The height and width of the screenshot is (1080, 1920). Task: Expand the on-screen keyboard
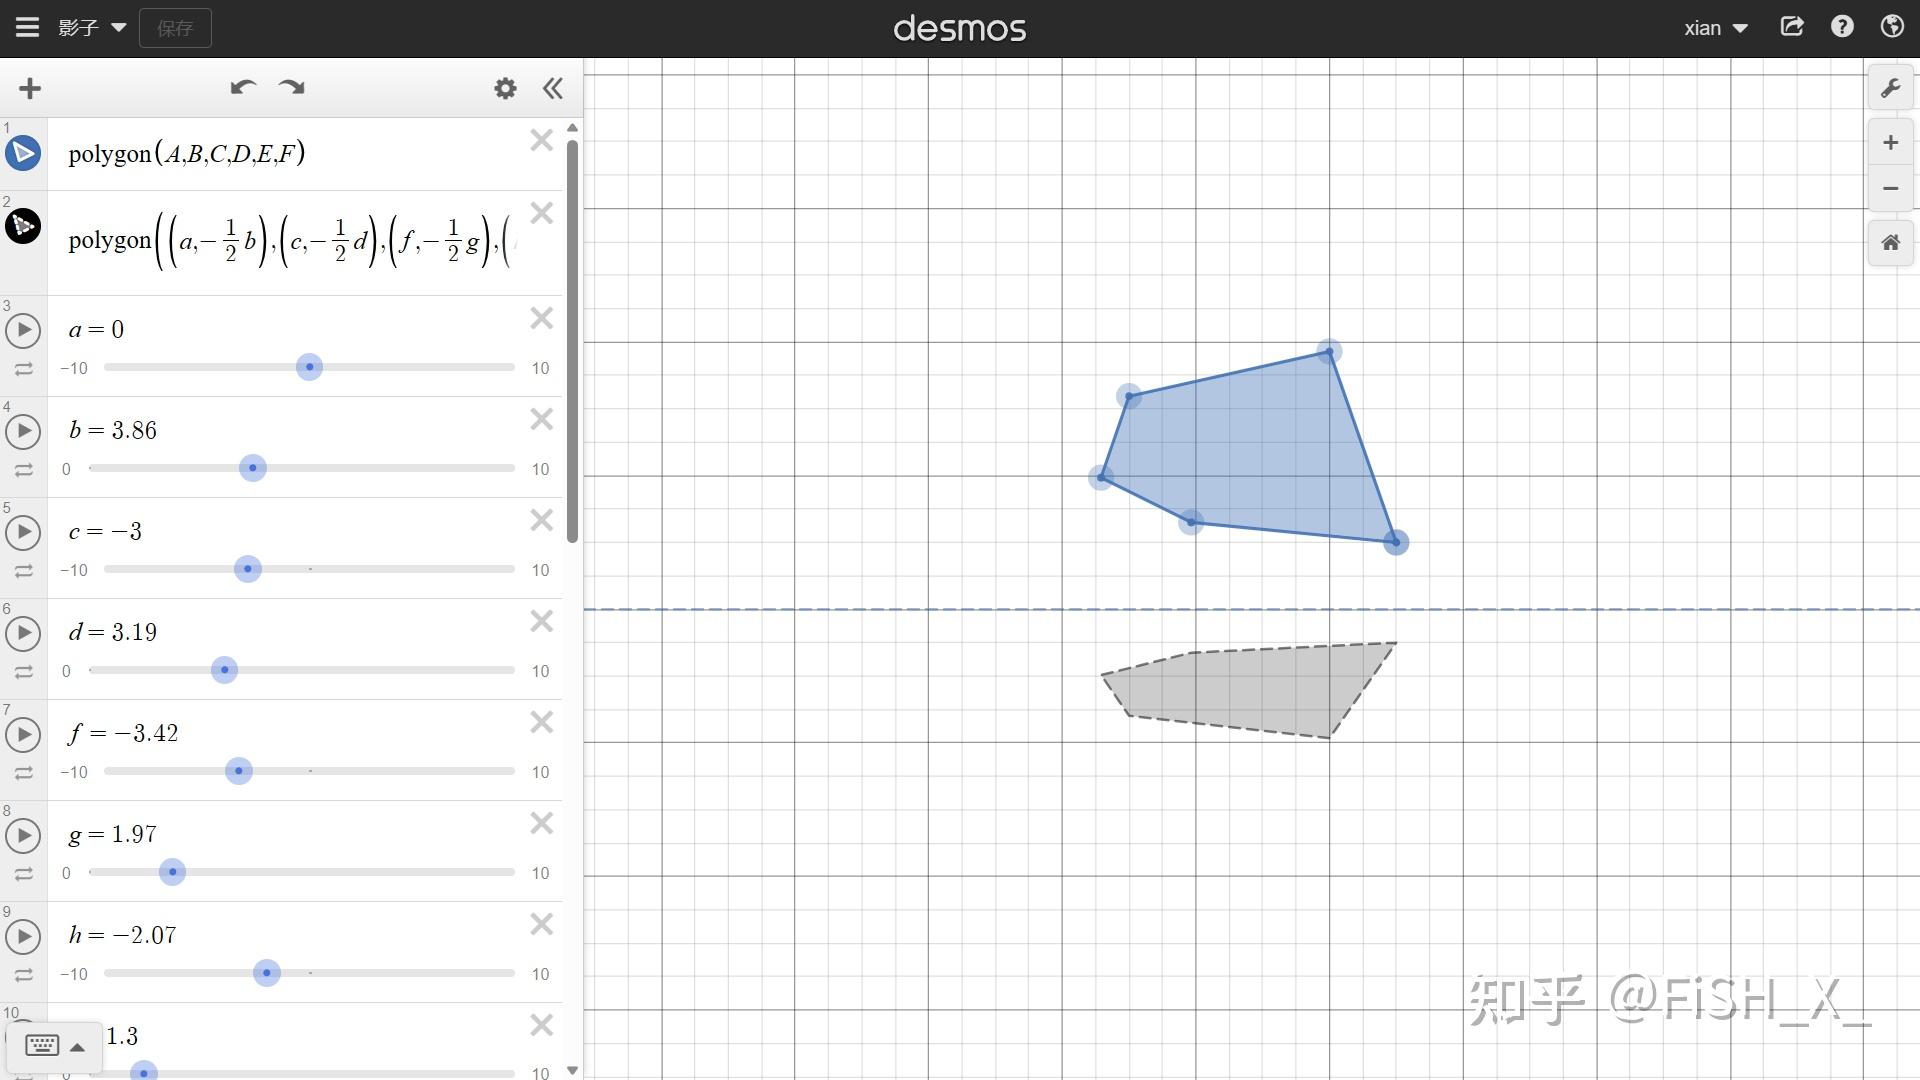coord(54,1046)
